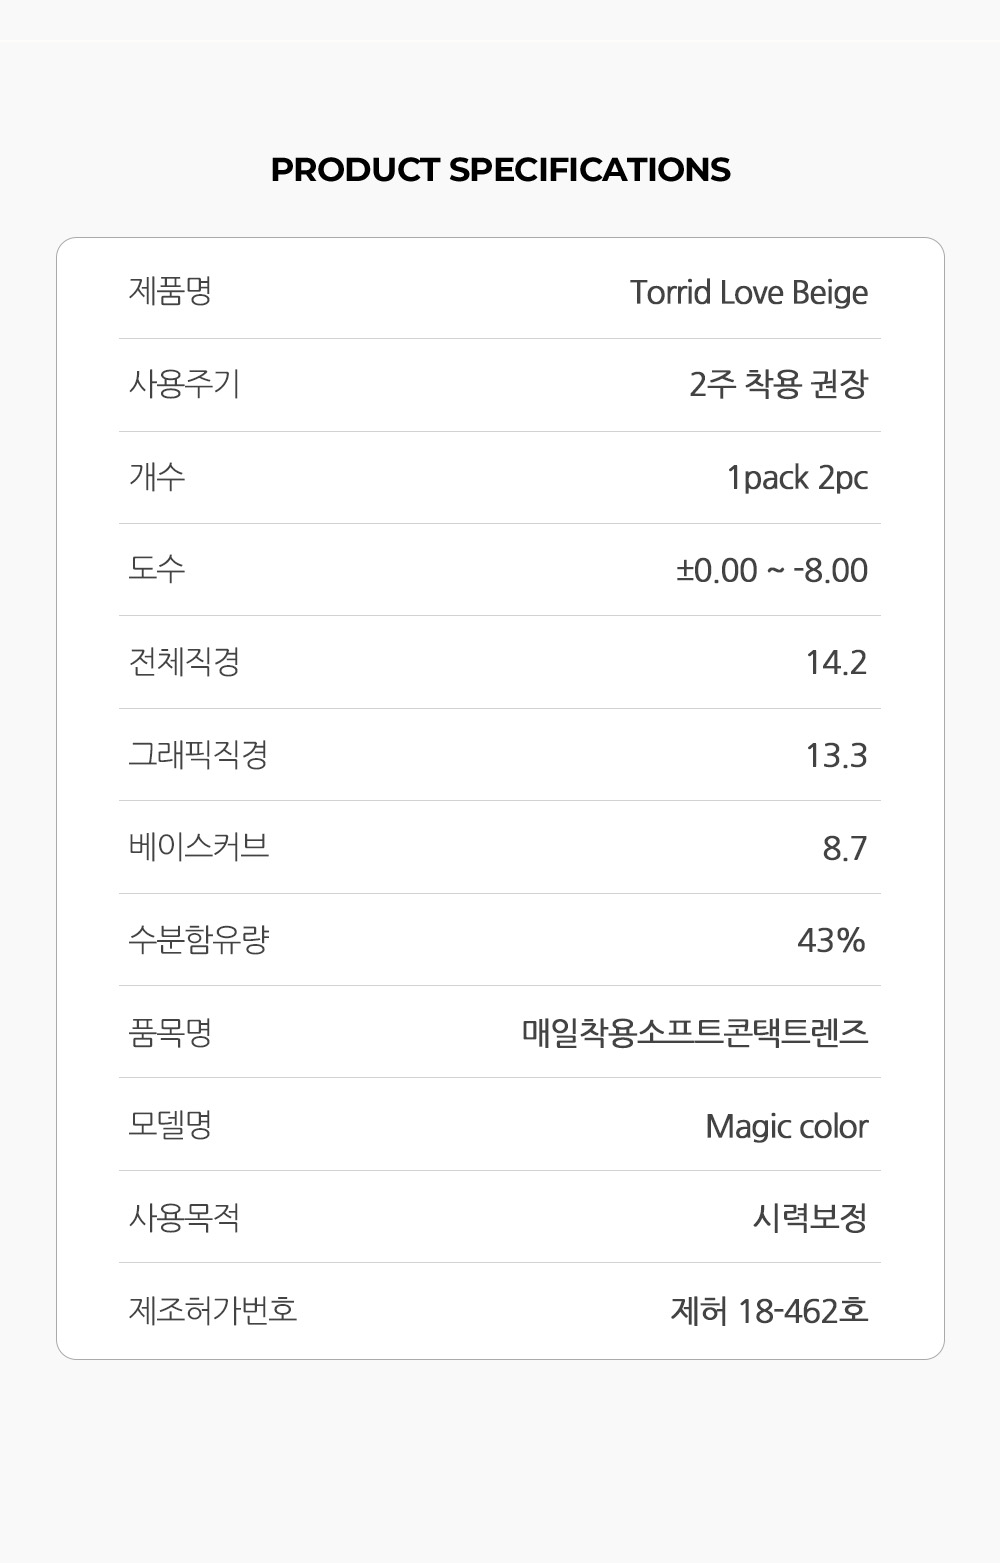Click the PRODUCT SPECIFICATIONS heading
Image resolution: width=1000 pixels, height=1563 pixels.
[x=500, y=170]
